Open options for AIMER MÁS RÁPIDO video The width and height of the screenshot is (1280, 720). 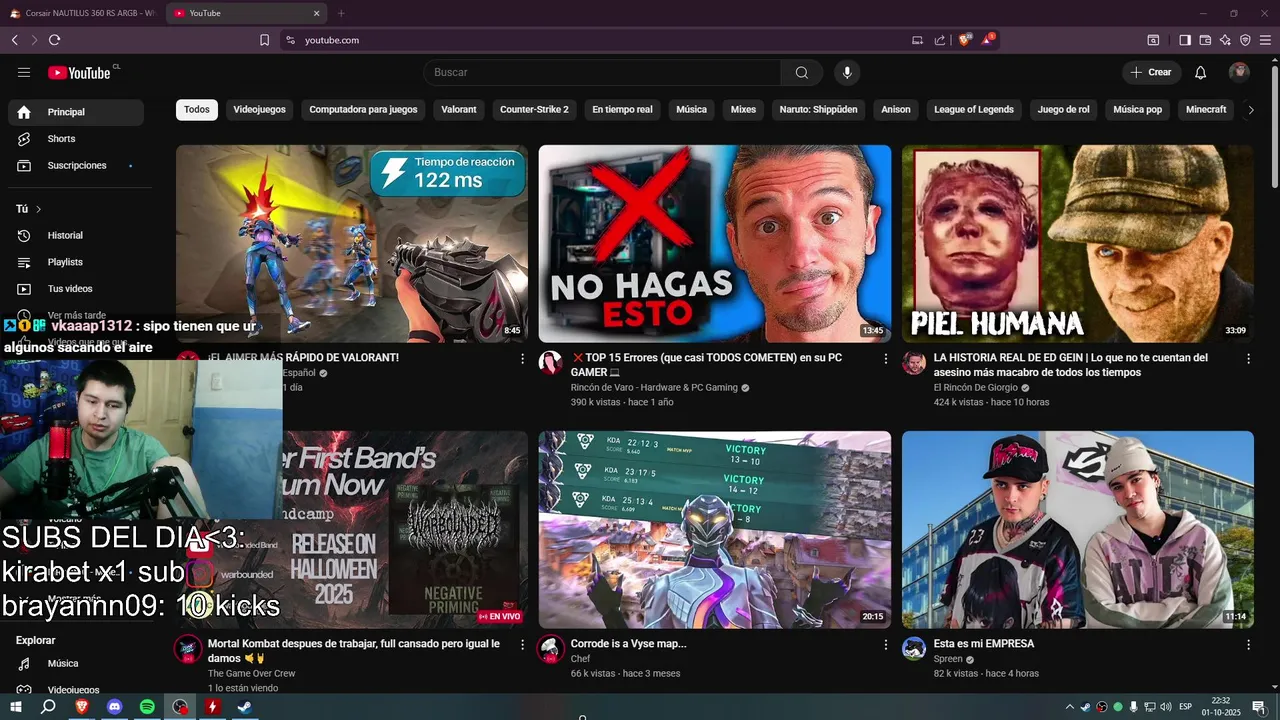[522, 358]
